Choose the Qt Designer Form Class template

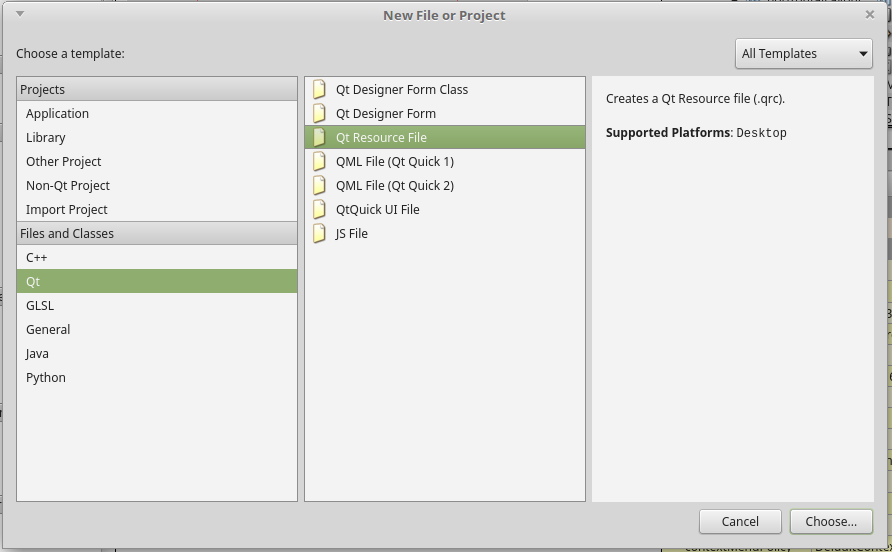445,89
